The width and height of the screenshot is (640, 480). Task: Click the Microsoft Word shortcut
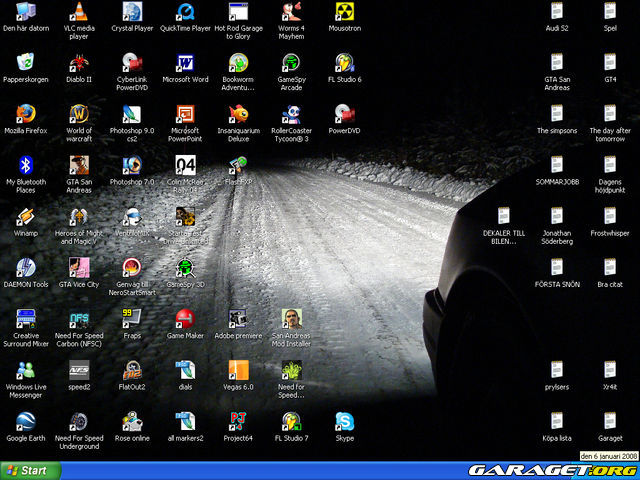(185, 63)
